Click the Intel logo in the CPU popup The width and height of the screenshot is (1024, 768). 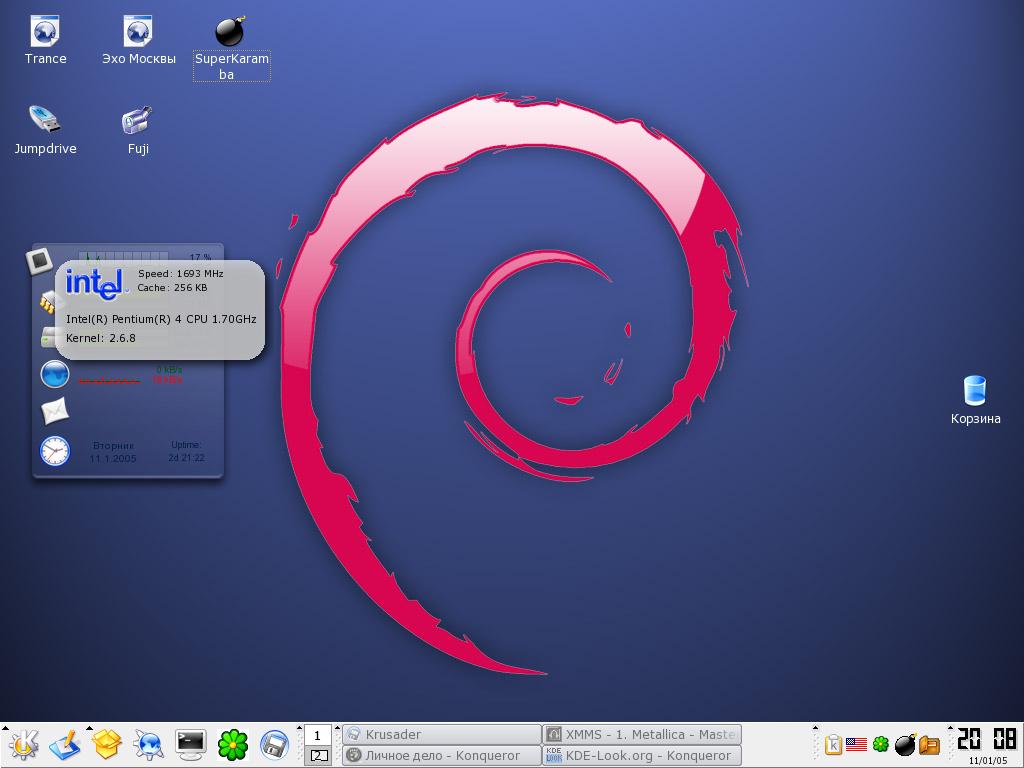(x=95, y=284)
